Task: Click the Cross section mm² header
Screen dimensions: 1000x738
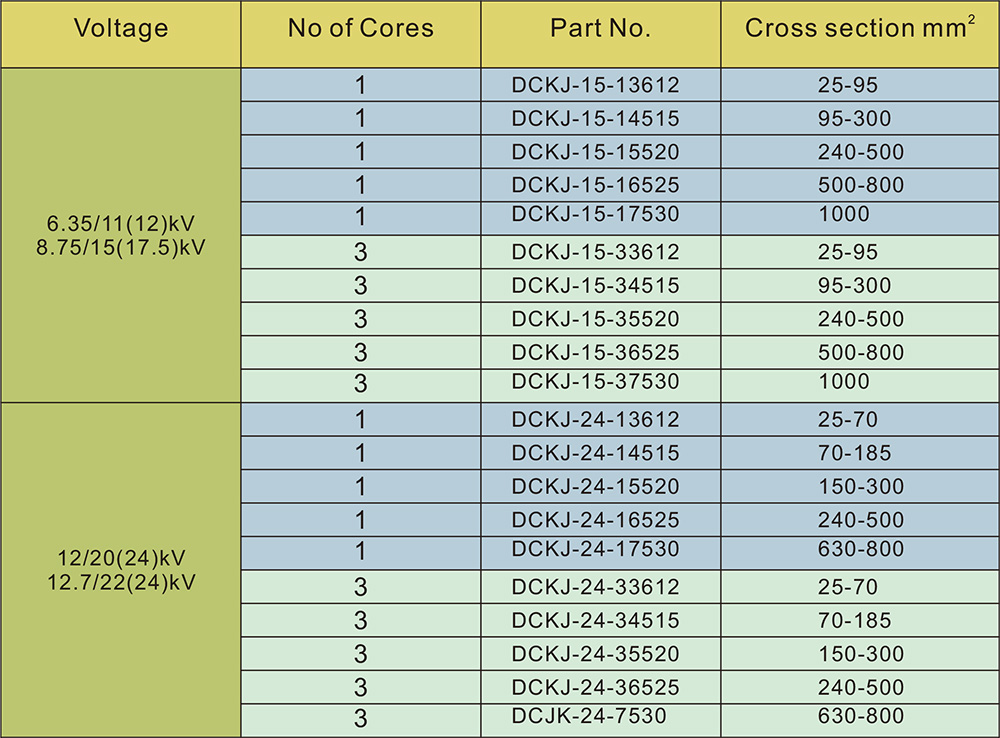Action: click(860, 28)
